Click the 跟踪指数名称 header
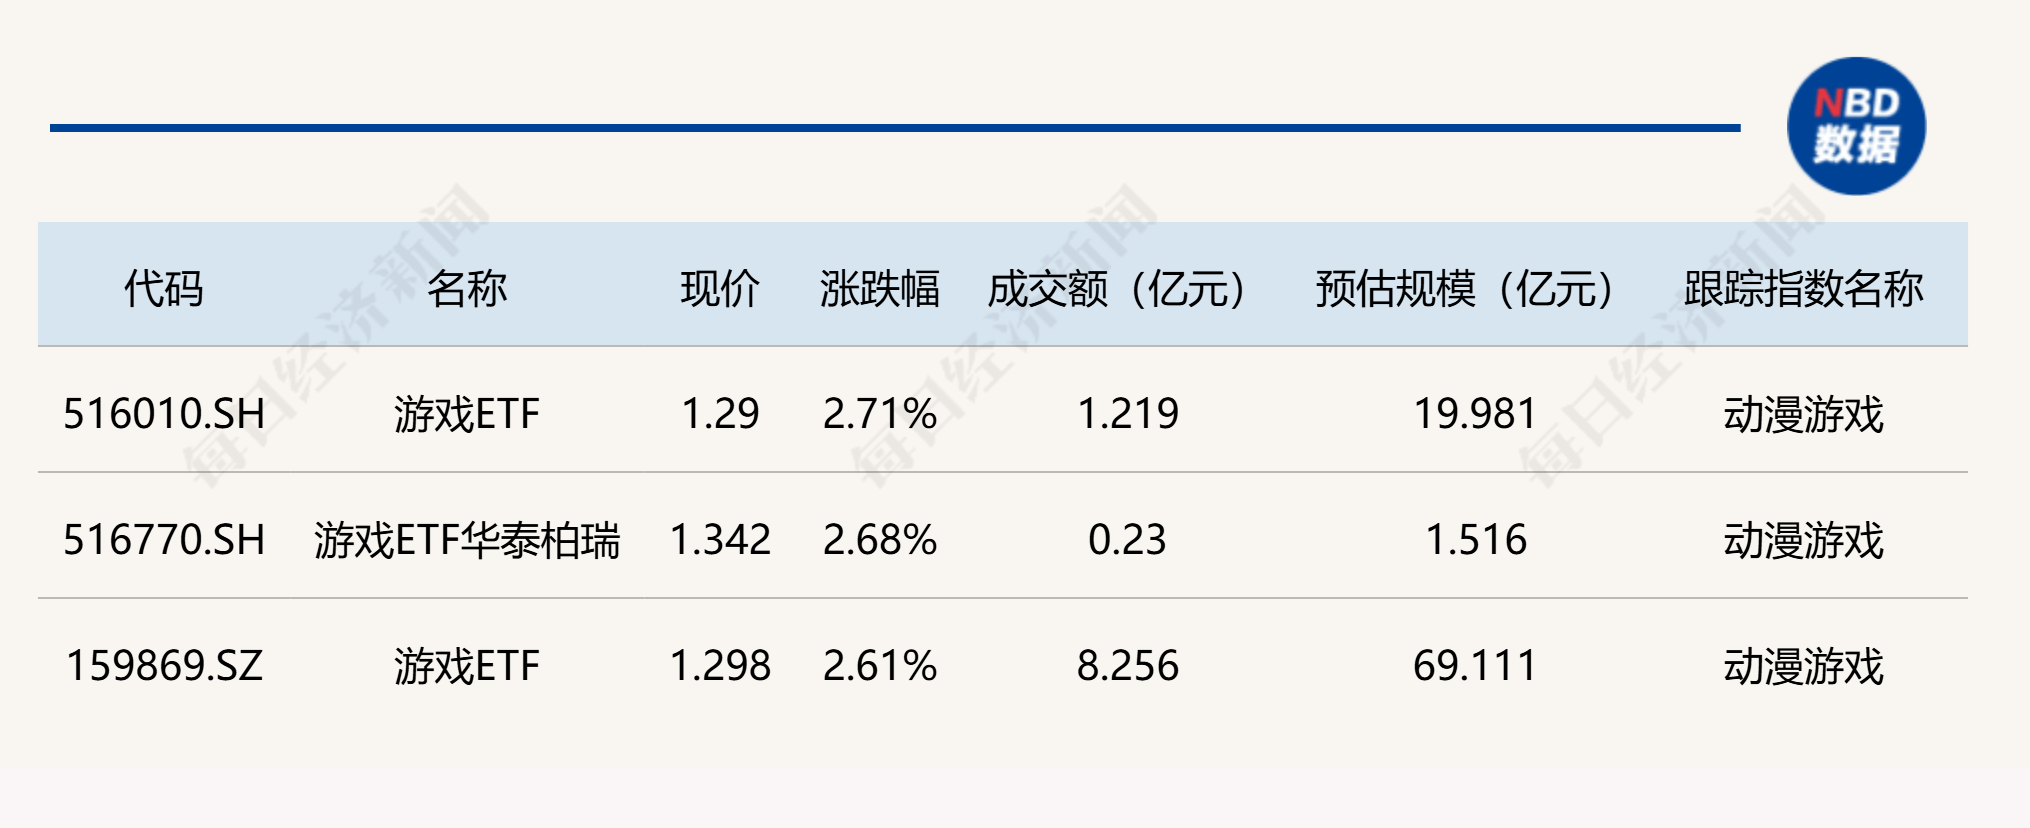 point(1804,289)
